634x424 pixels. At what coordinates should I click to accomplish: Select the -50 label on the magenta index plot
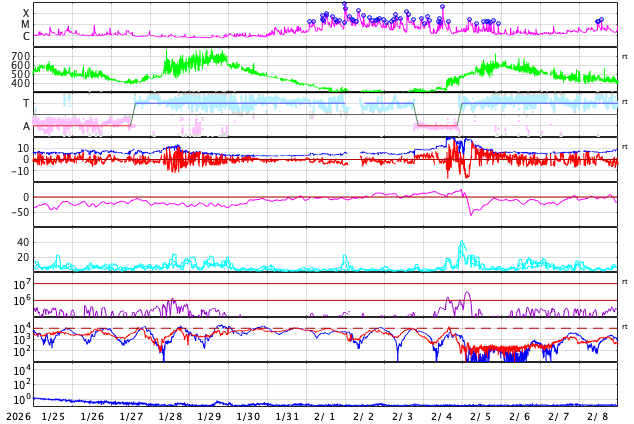(20, 212)
